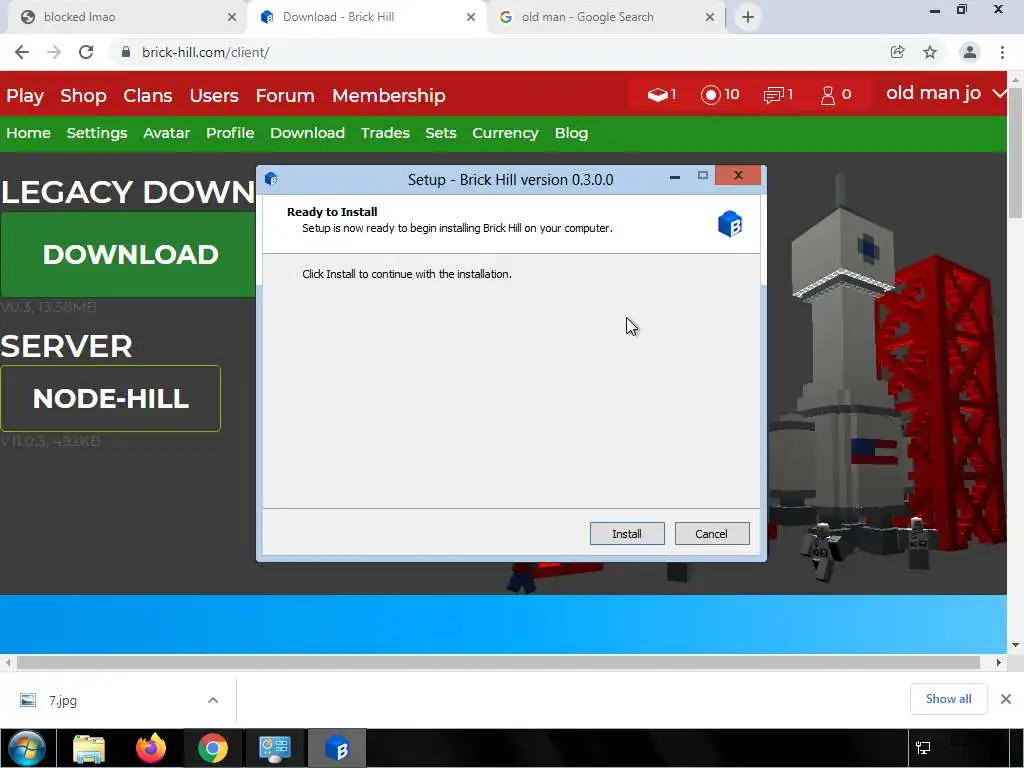This screenshot has height=768, width=1024.
Task: Close the downloads shelf bar
Action: pyautogui.click(x=1006, y=699)
